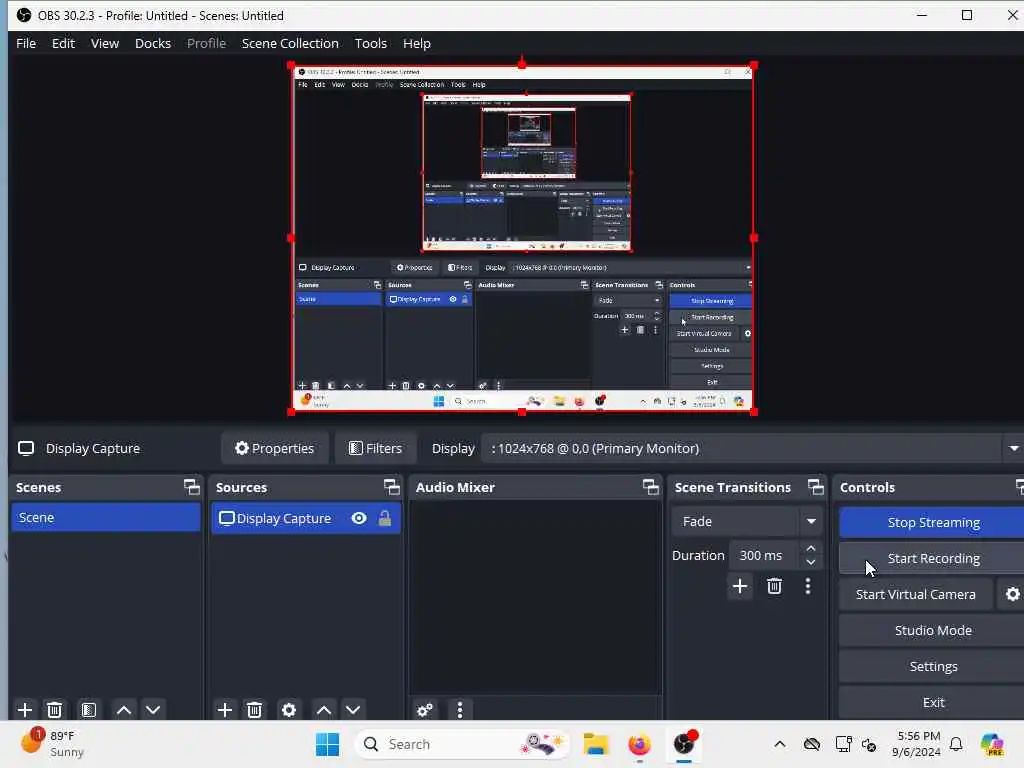
Task: Open Audio Mixer three-dot menu
Action: [x=460, y=709]
